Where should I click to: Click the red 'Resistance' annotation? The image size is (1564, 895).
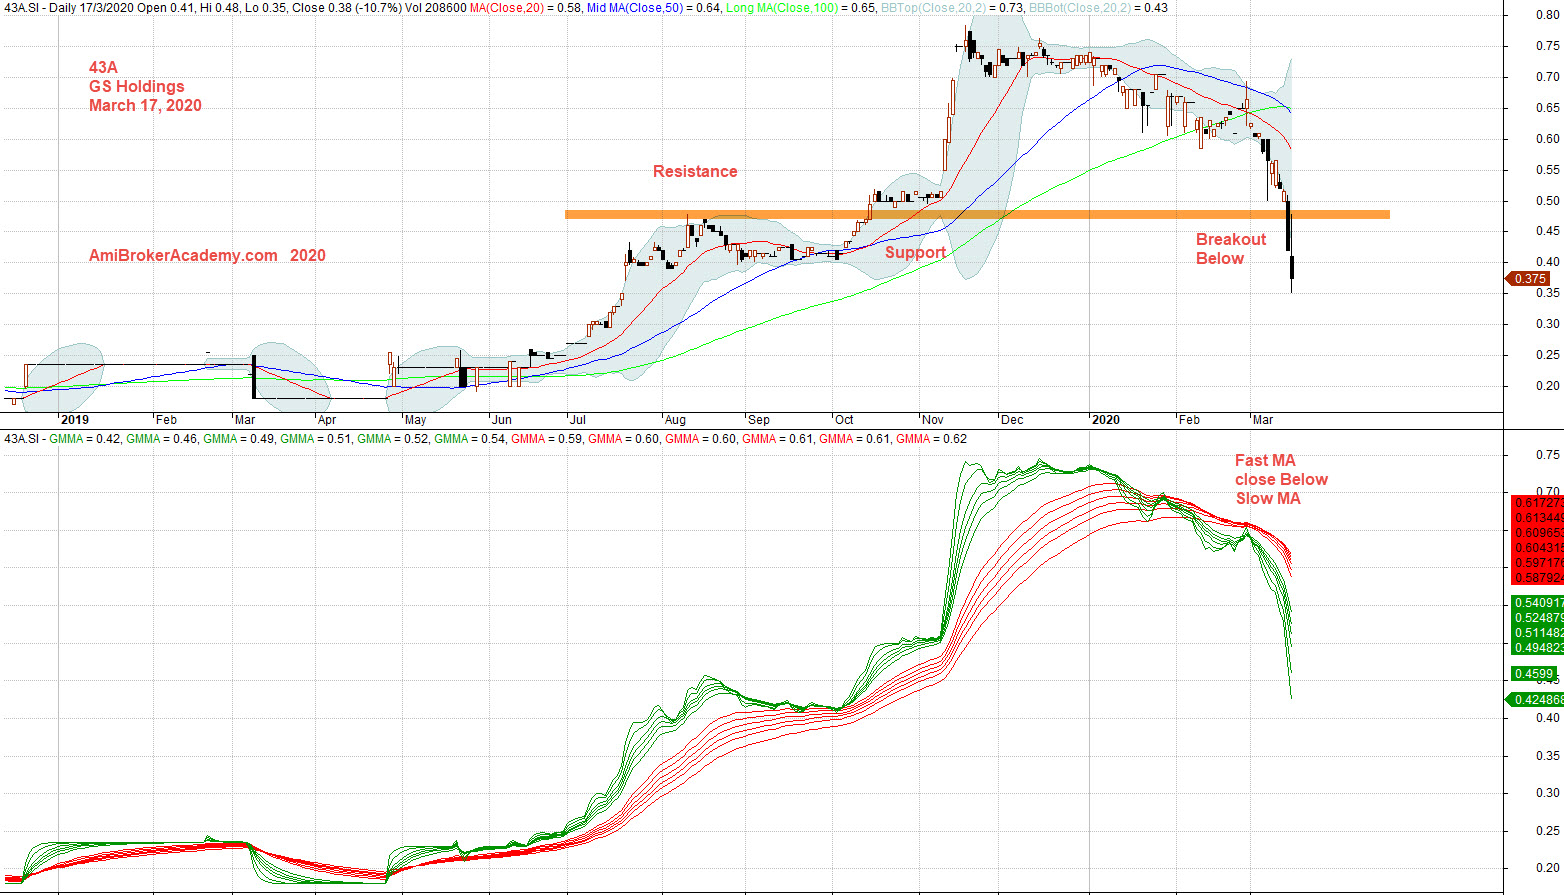[695, 172]
